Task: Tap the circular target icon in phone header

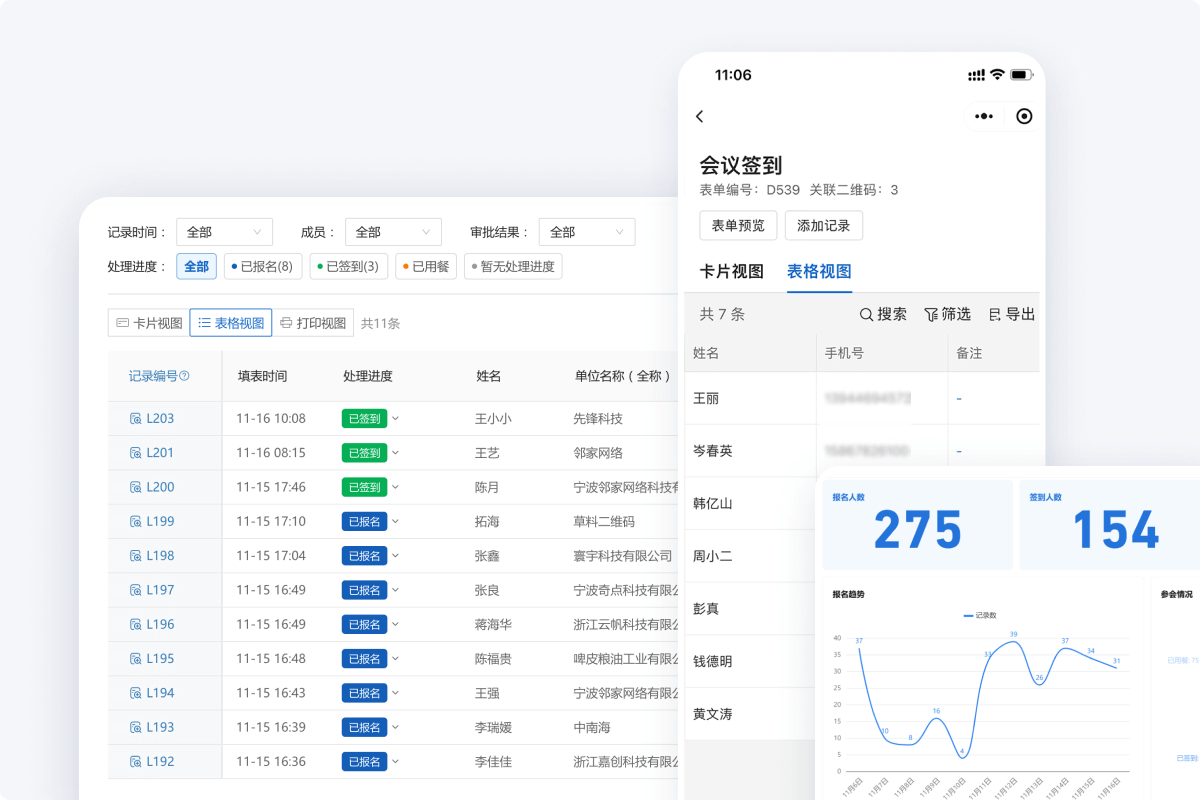Action: (x=1024, y=117)
